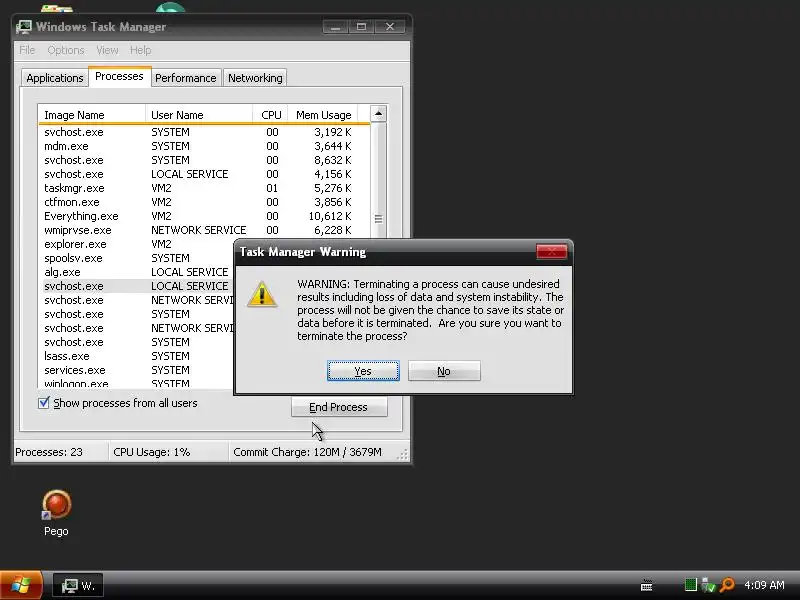This screenshot has width=800, height=600.
Task: Click the Processes: 23 status bar entry
Action: coord(49,452)
